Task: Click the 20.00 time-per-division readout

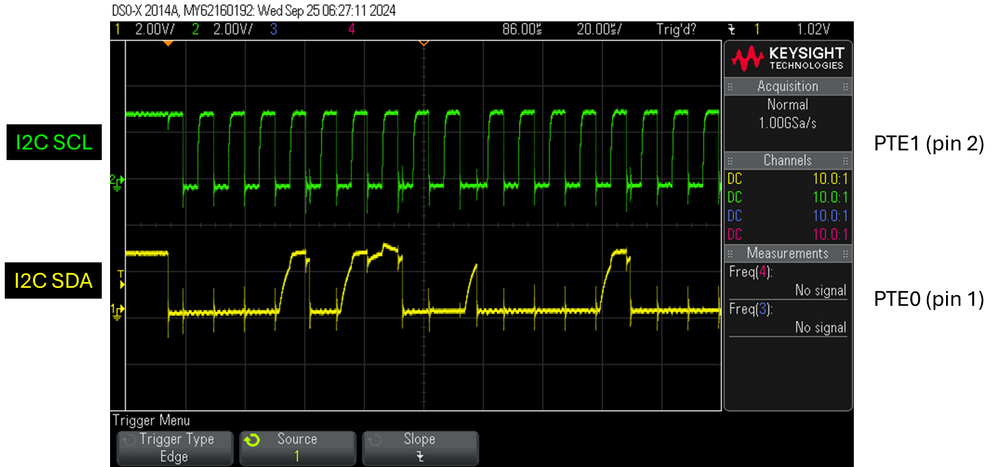Action: tap(600, 29)
